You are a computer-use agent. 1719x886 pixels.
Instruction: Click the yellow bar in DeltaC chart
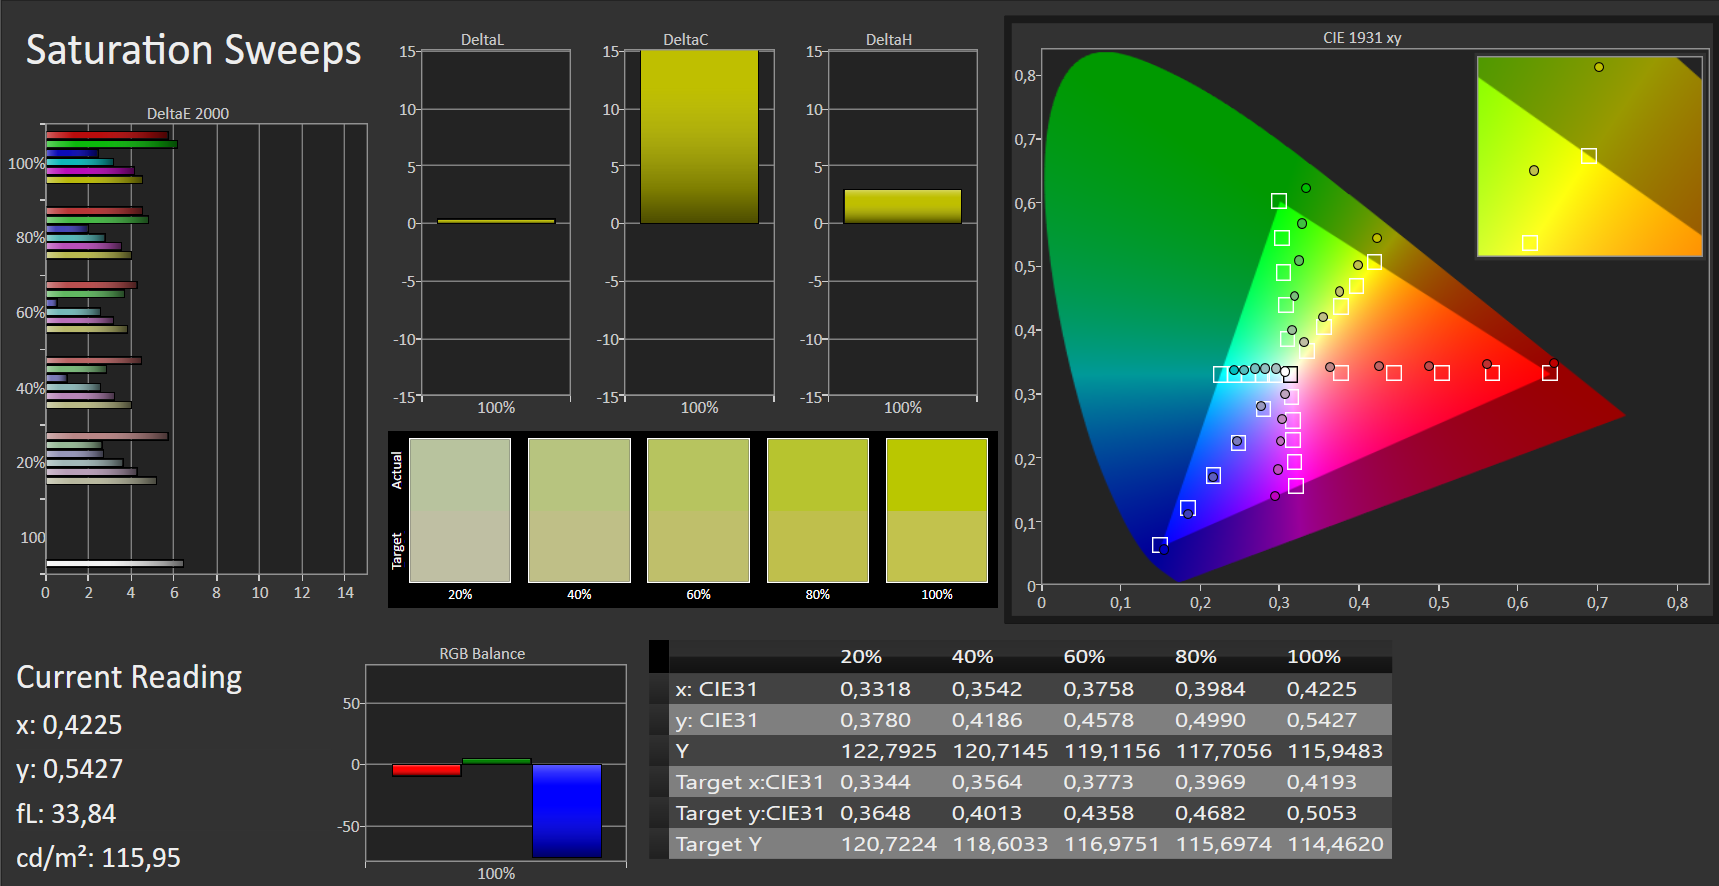pyautogui.click(x=699, y=137)
